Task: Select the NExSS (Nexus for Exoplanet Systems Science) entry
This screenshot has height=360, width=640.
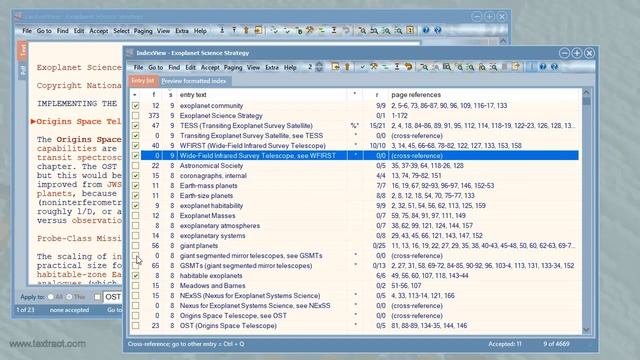Action: (250, 296)
